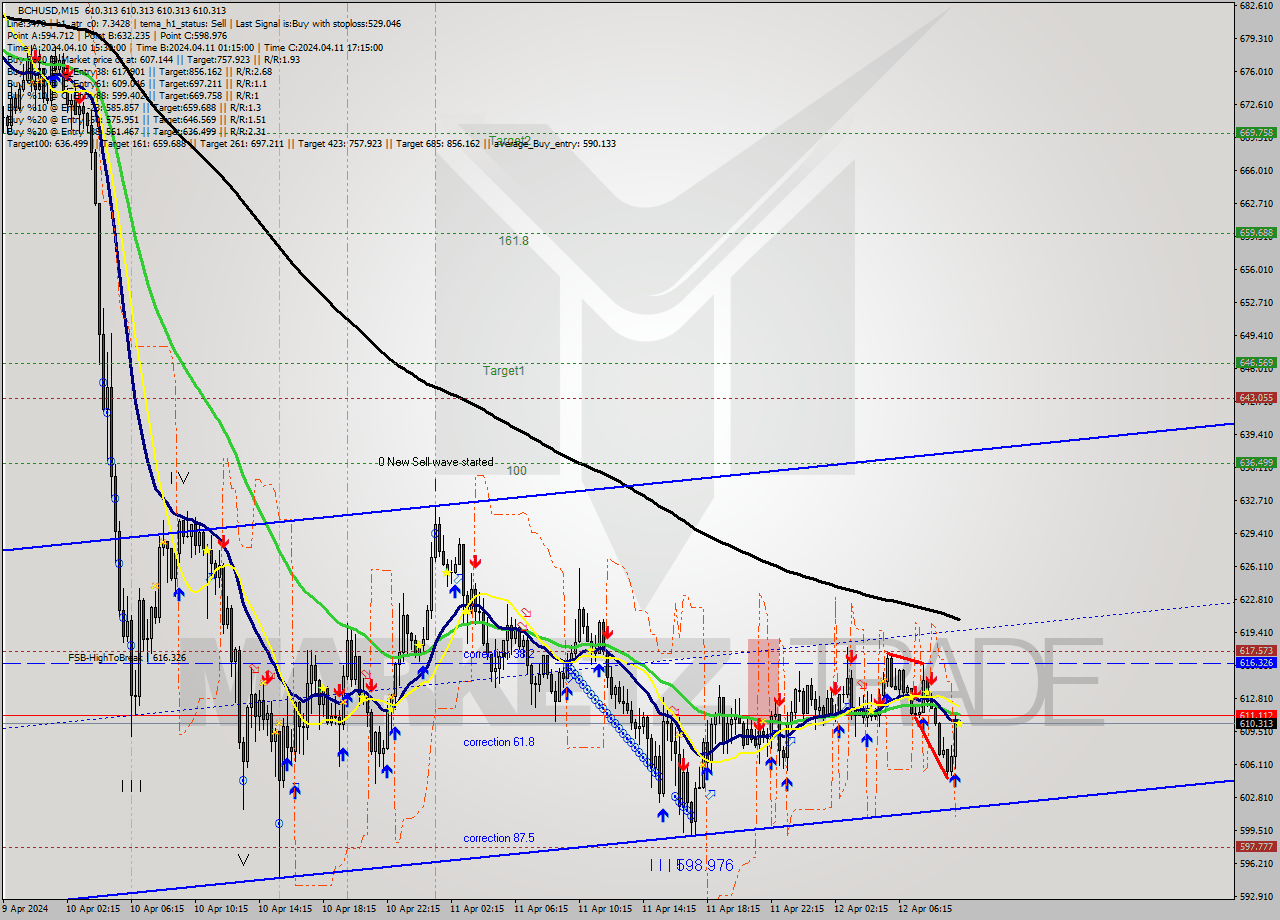Click the green 636.499 price tag
This screenshot has width=1280, height=920.
tap(1256, 462)
